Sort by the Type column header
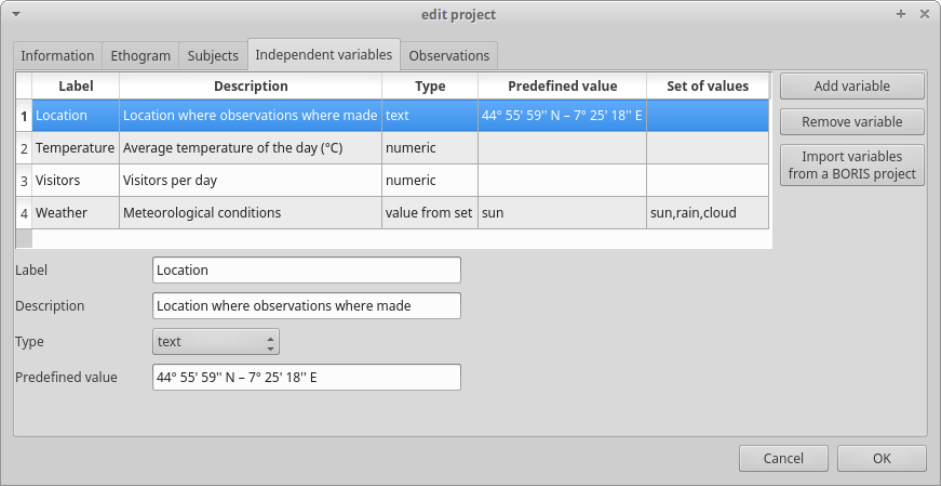 [x=430, y=86]
